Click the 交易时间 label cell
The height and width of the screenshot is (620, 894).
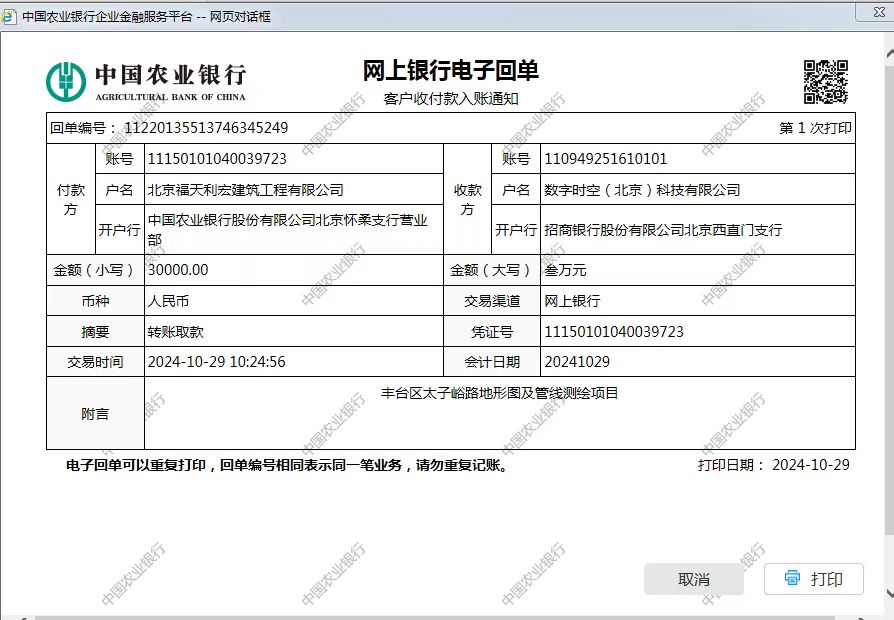point(95,362)
